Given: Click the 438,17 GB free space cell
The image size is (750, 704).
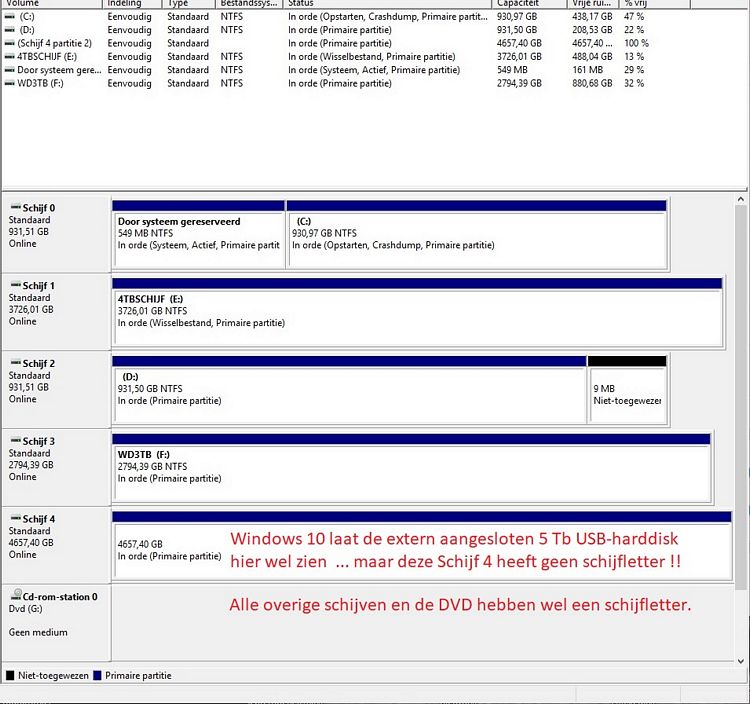Looking at the screenshot, I should point(592,17).
